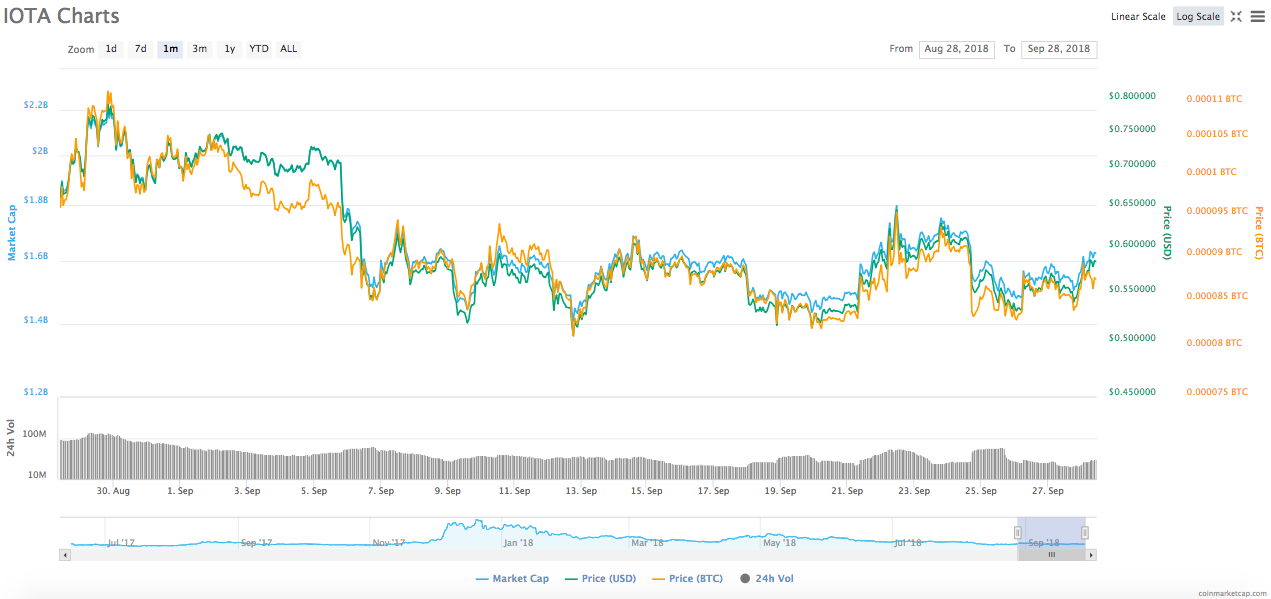Set zoom range to 7d

coord(141,49)
